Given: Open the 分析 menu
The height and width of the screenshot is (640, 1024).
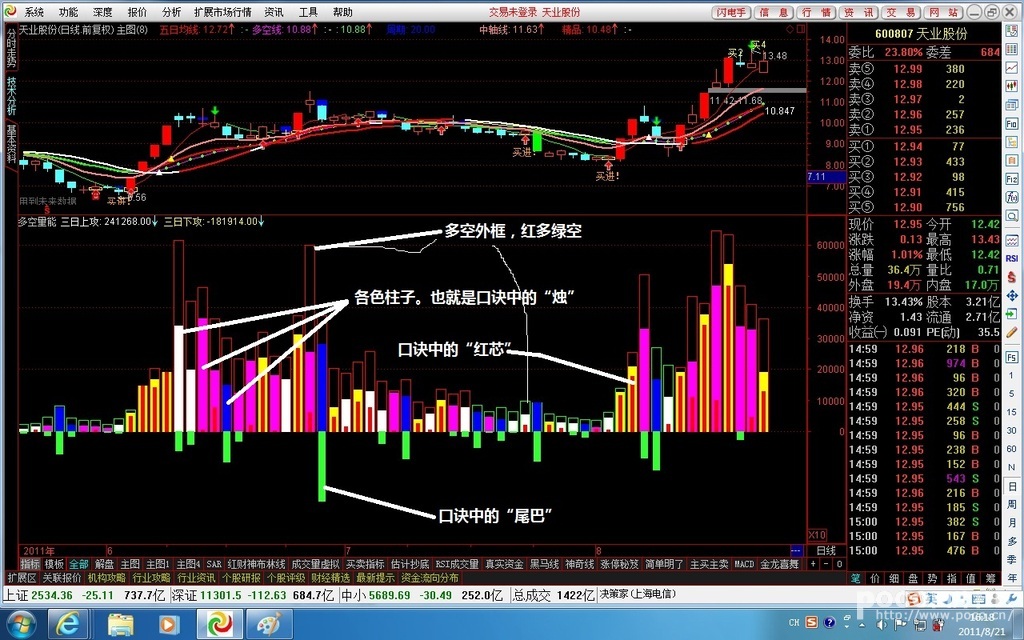Looking at the screenshot, I should [172, 12].
